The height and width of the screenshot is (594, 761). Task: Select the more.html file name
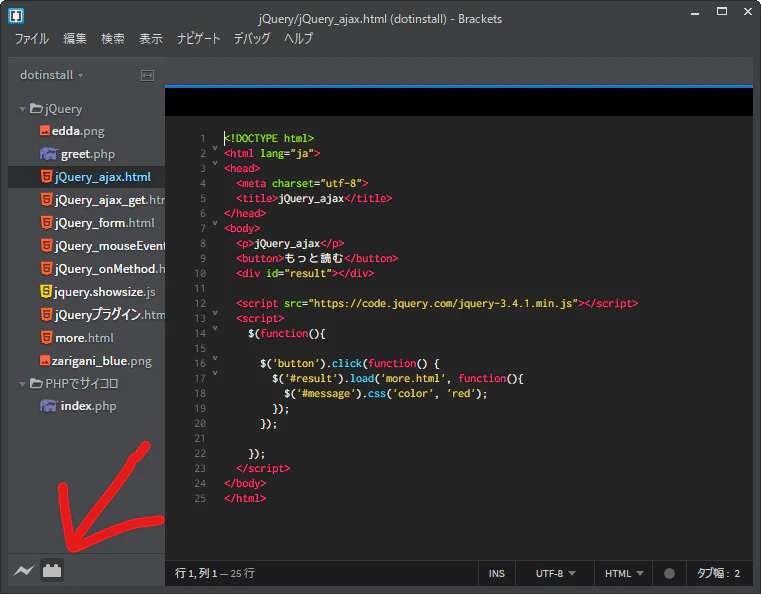[84, 338]
